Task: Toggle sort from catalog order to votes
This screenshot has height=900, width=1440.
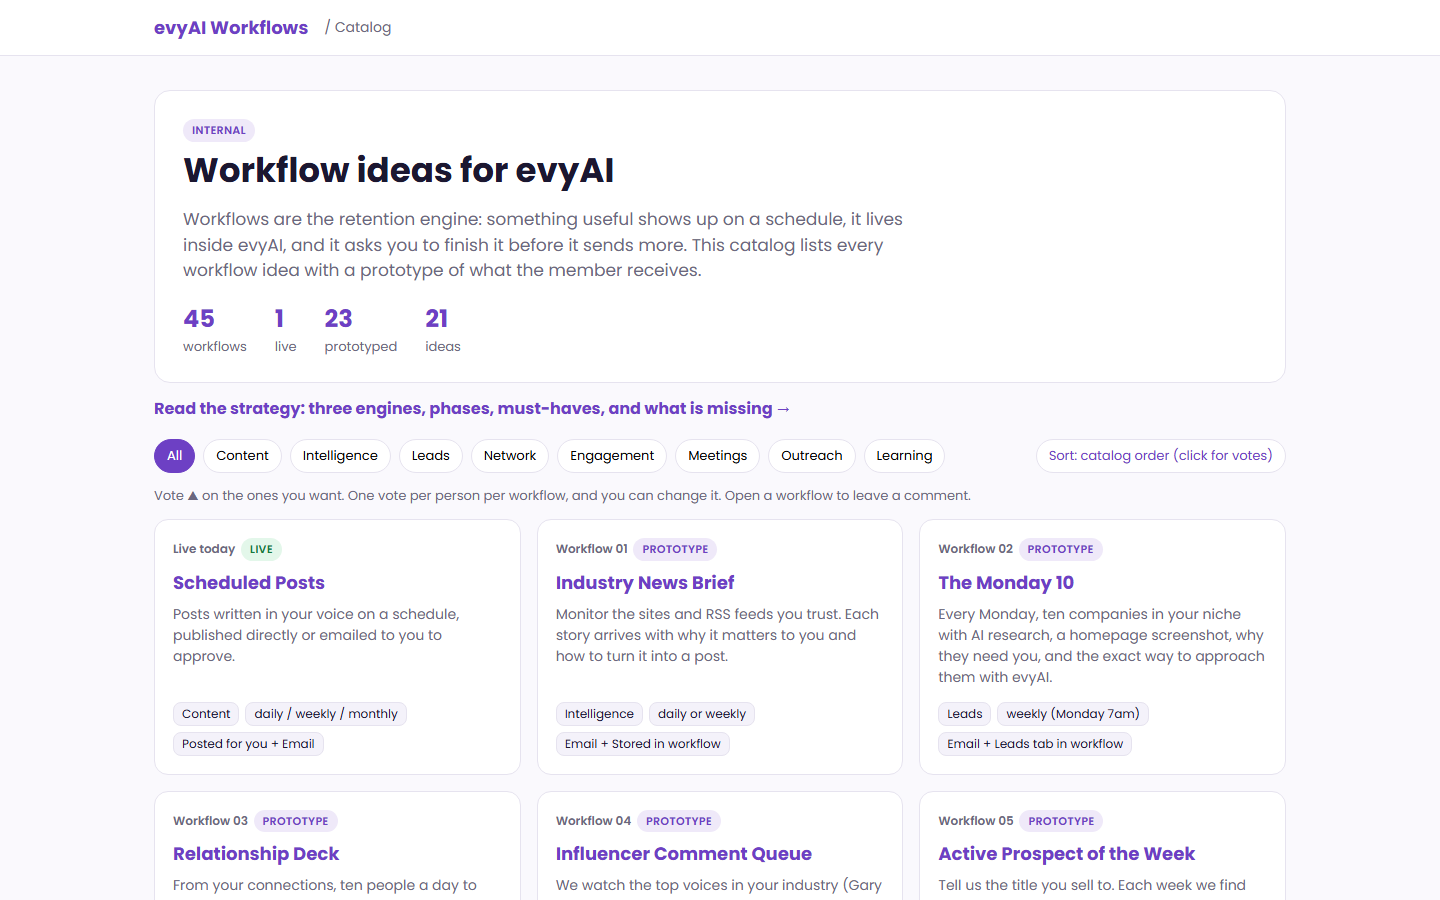Action: pyautogui.click(x=1160, y=456)
